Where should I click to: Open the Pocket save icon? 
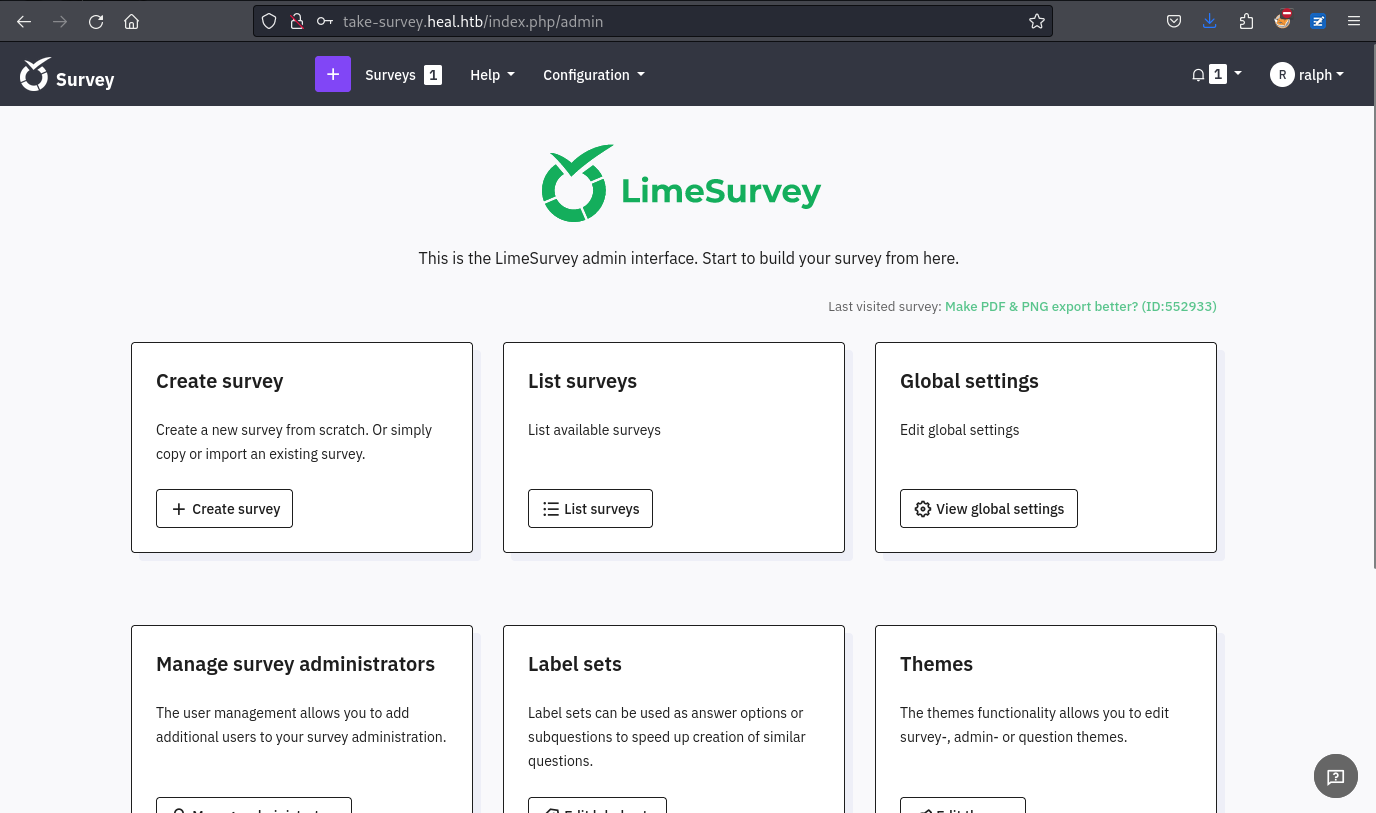coord(1174,21)
